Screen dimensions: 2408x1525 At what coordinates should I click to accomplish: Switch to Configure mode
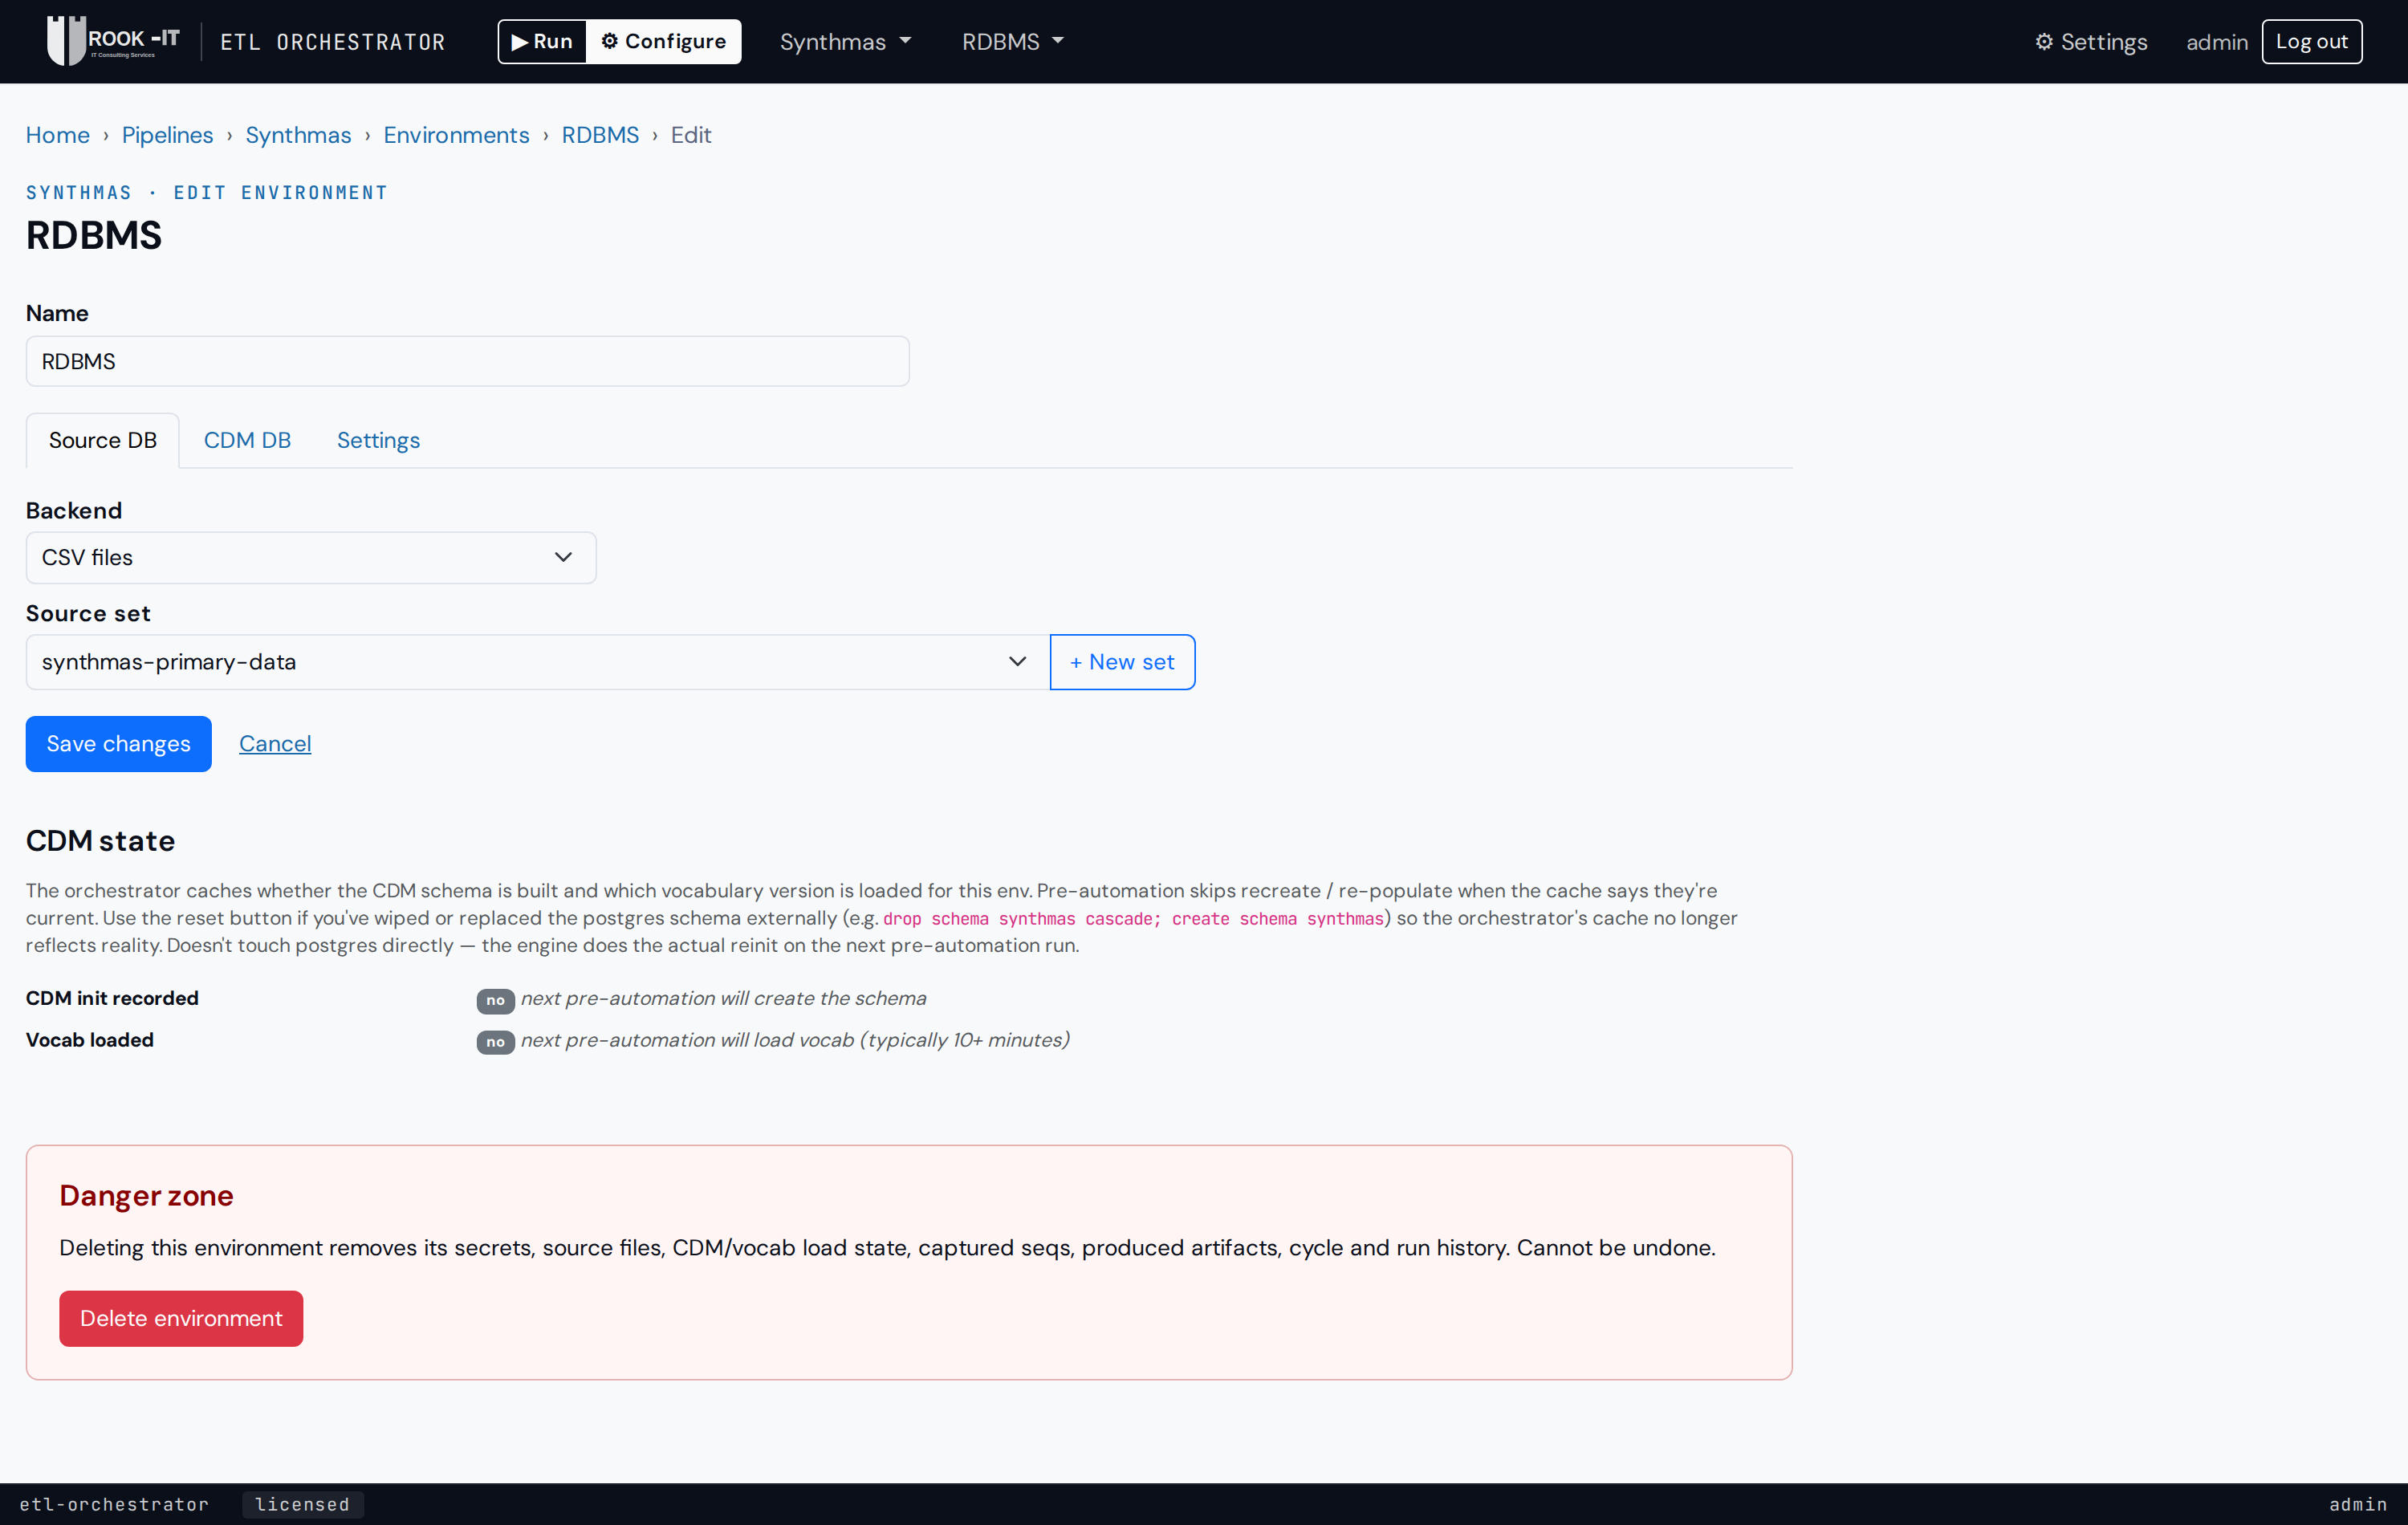pos(664,41)
